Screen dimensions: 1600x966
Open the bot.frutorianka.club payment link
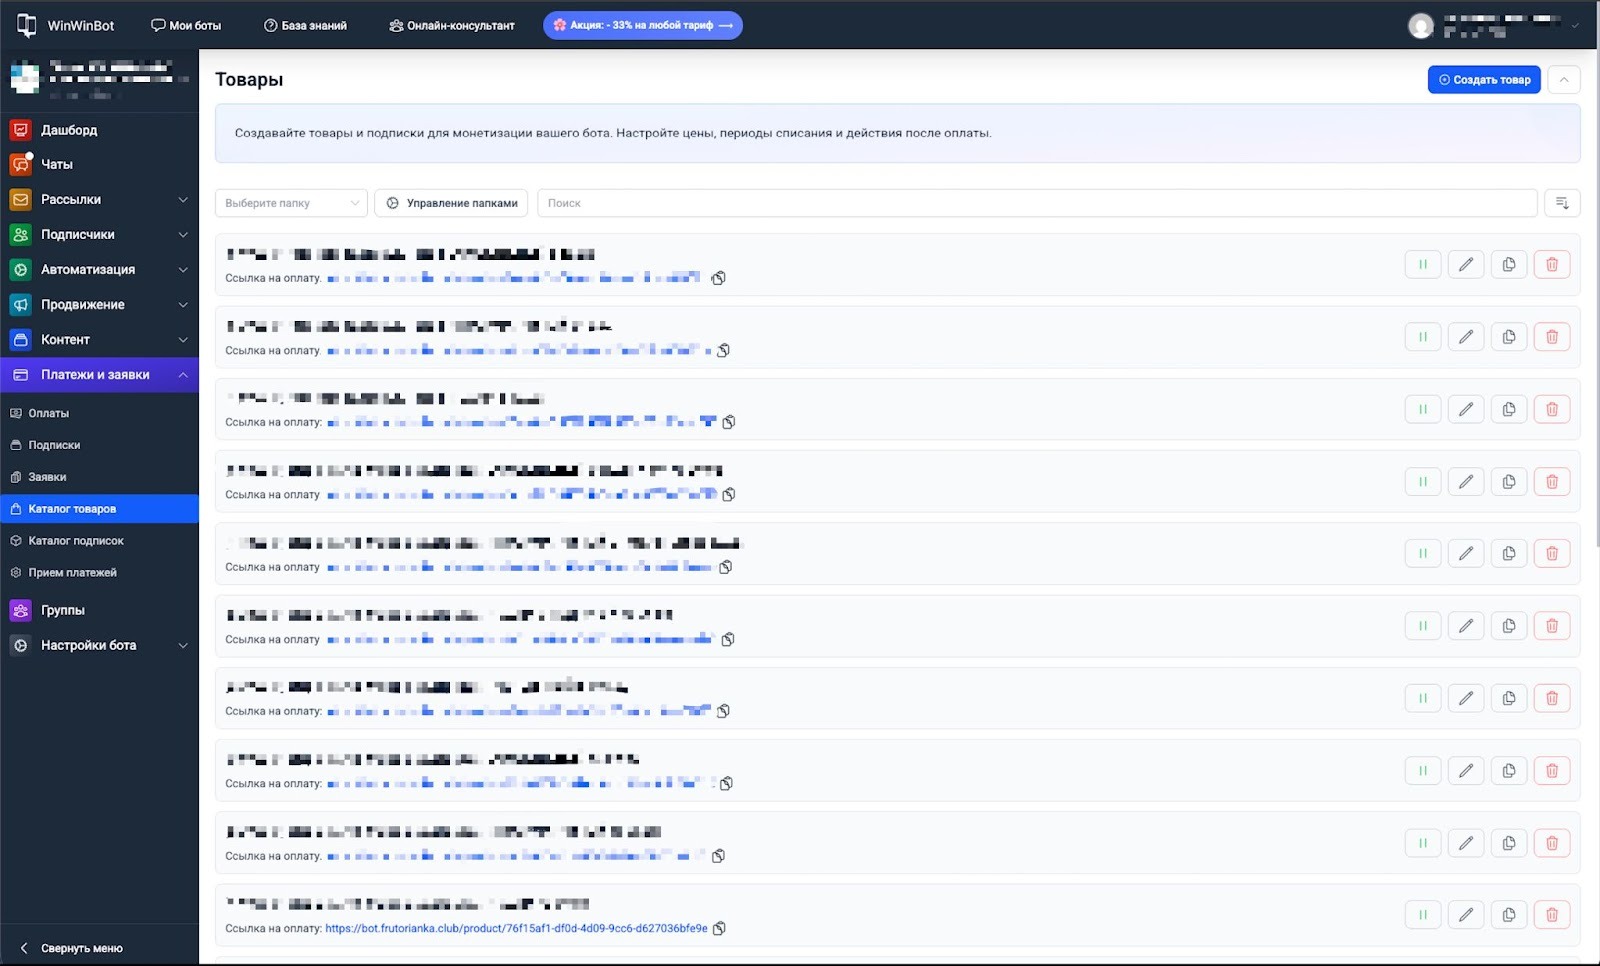click(x=516, y=928)
